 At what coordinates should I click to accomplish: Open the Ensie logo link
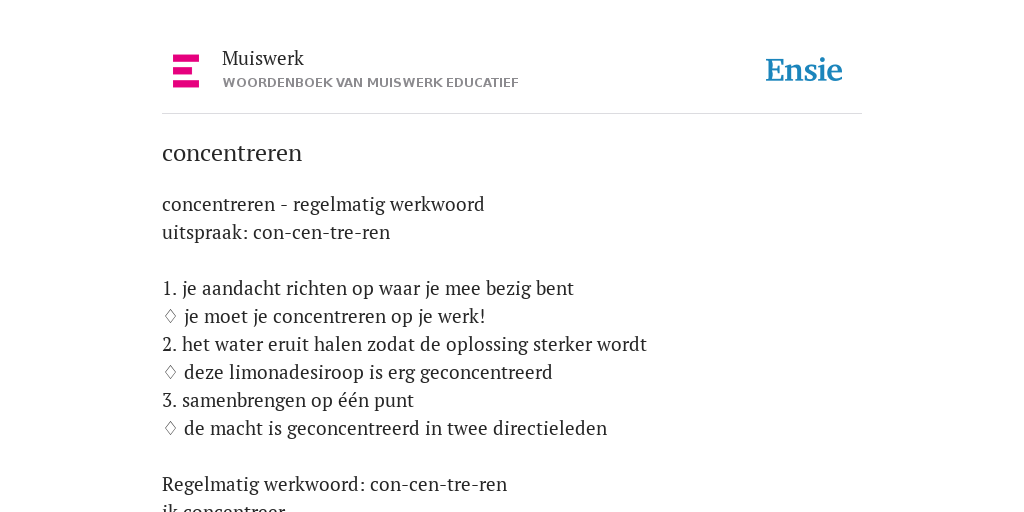[804, 70]
